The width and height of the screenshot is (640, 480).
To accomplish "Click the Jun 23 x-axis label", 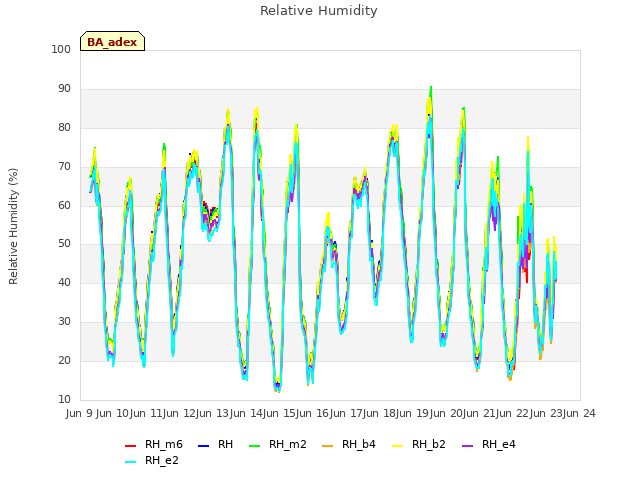I will pos(544,413).
